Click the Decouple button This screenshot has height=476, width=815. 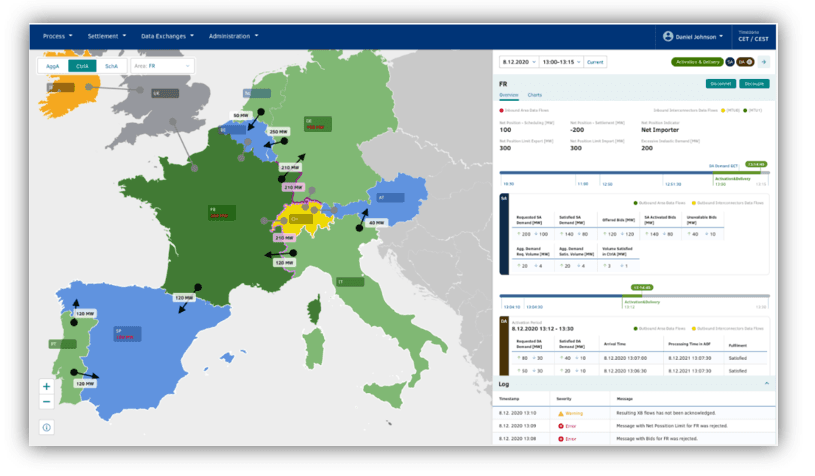coord(754,84)
